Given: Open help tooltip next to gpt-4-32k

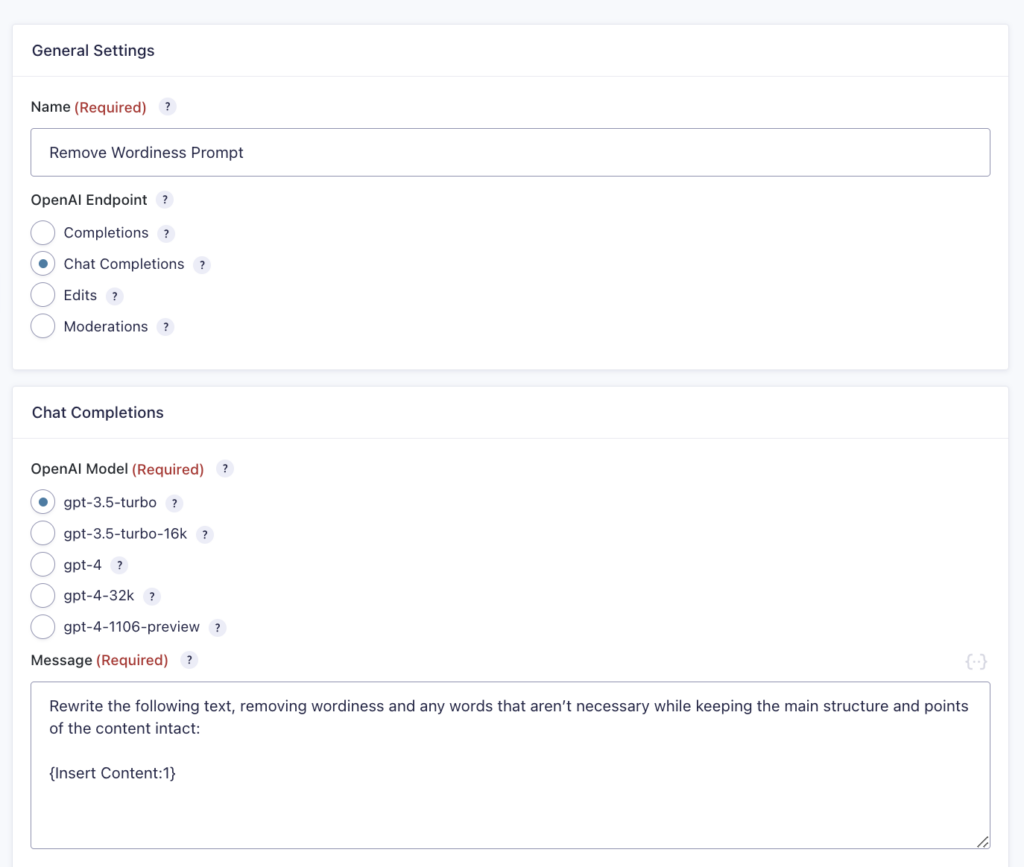Looking at the screenshot, I should [x=151, y=596].
